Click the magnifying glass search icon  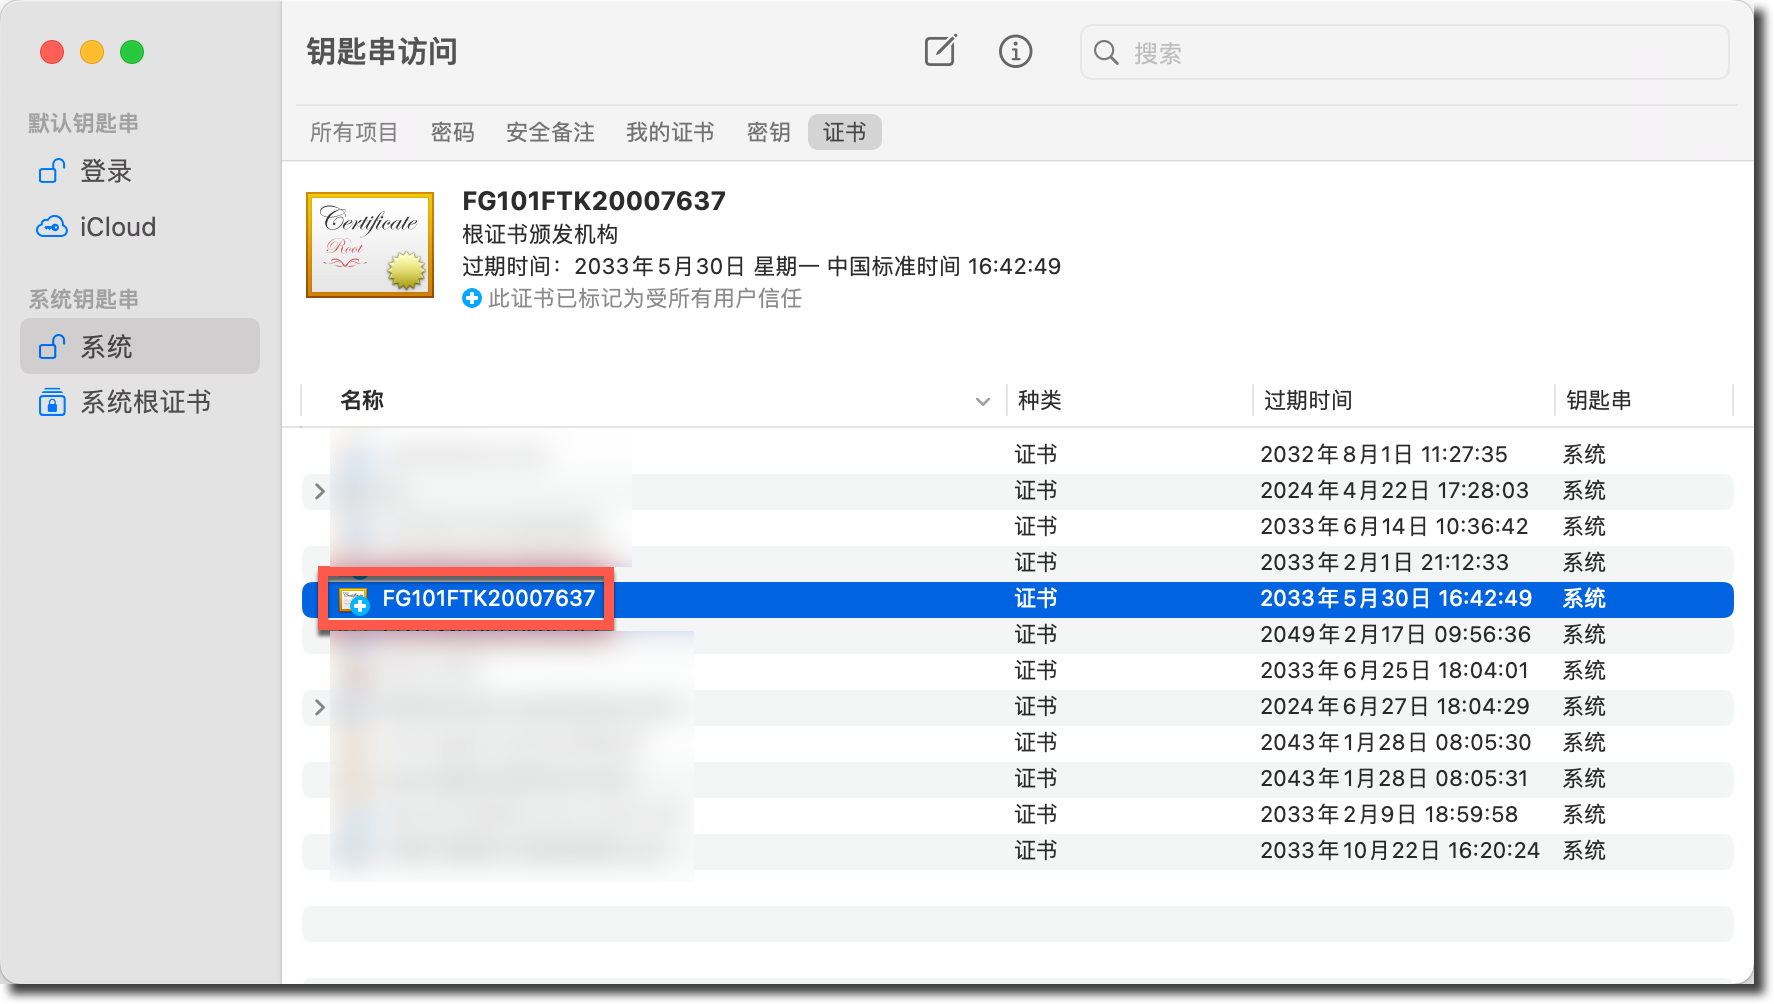point(1106,53)
